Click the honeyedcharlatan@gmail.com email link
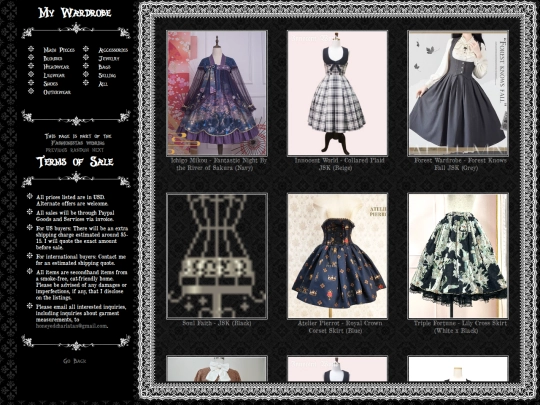This screenshot has height=405, width=540. coord(71,326)
